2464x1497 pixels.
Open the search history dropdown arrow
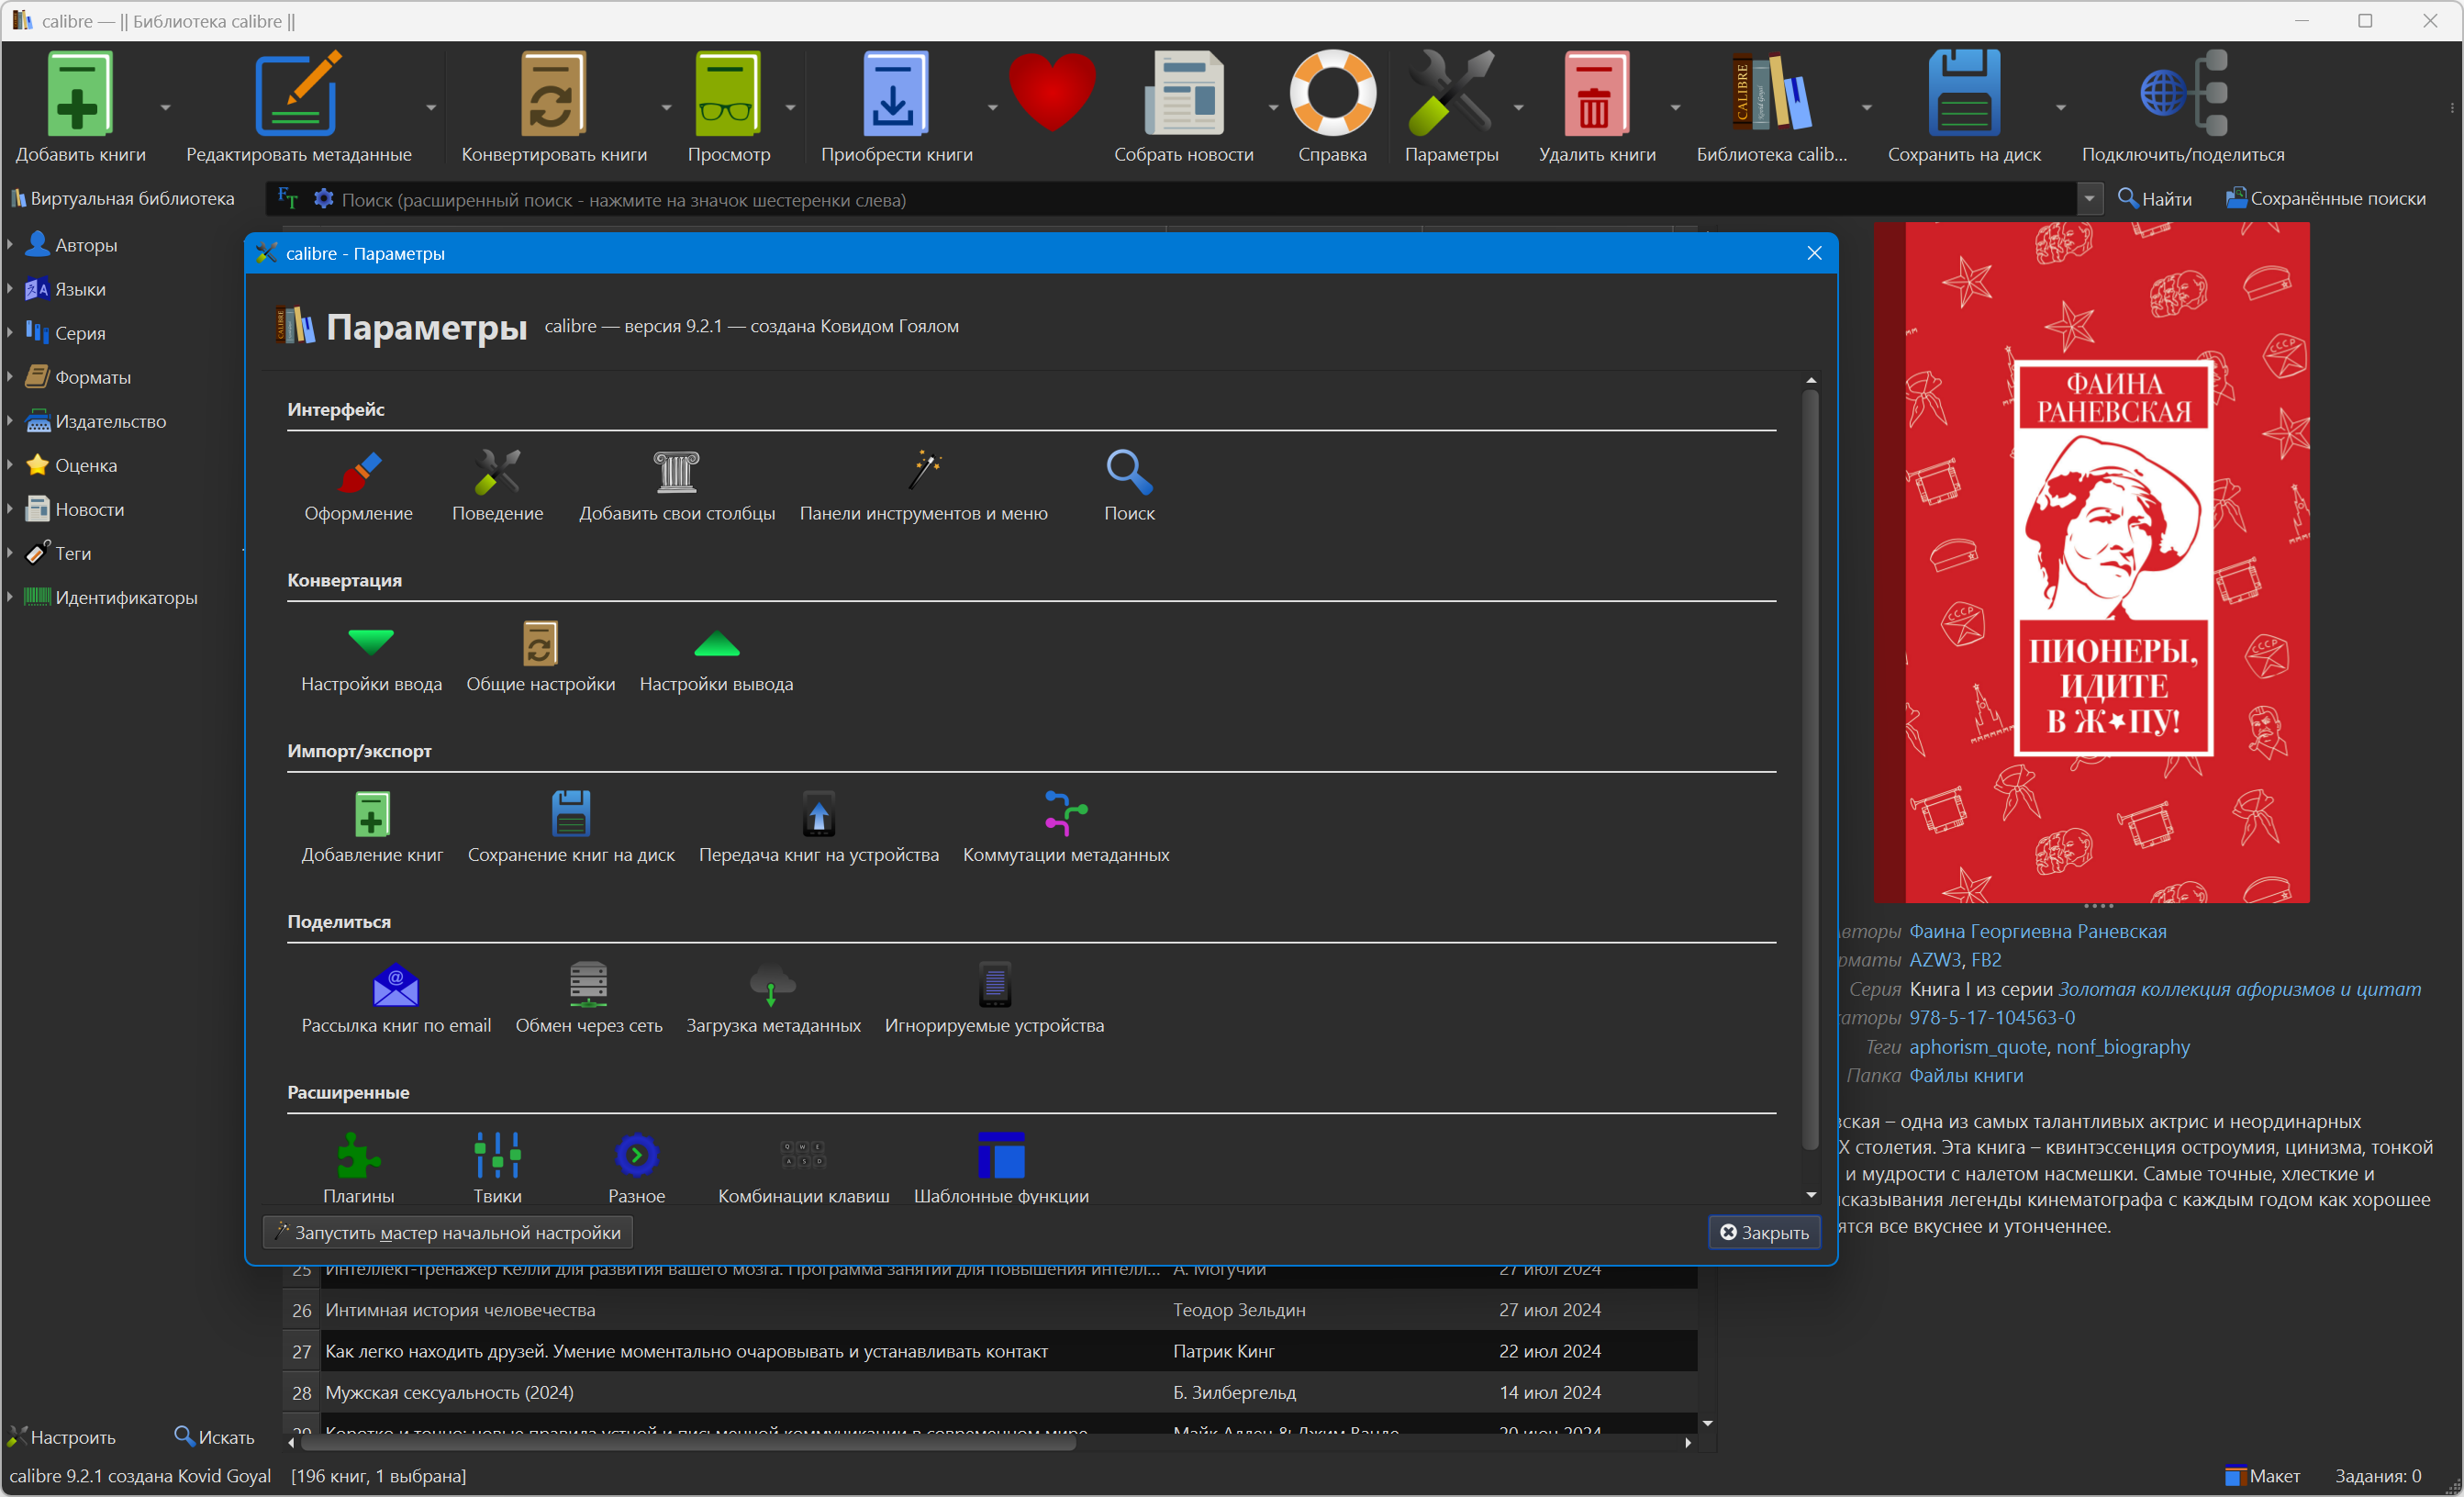click(2089, 199)
